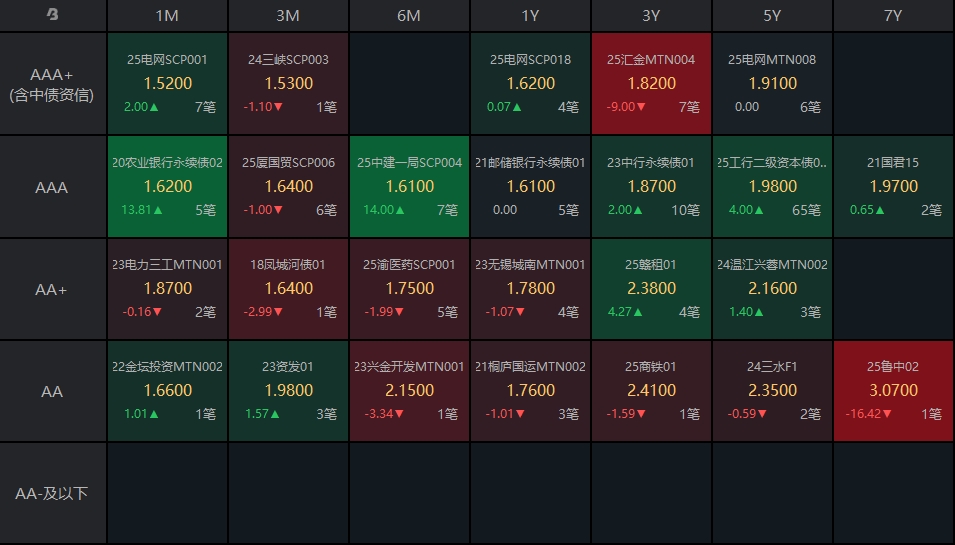The image size is (955, 545).
Task: Click the 3.0700 yield value
Action: point(893,390)
